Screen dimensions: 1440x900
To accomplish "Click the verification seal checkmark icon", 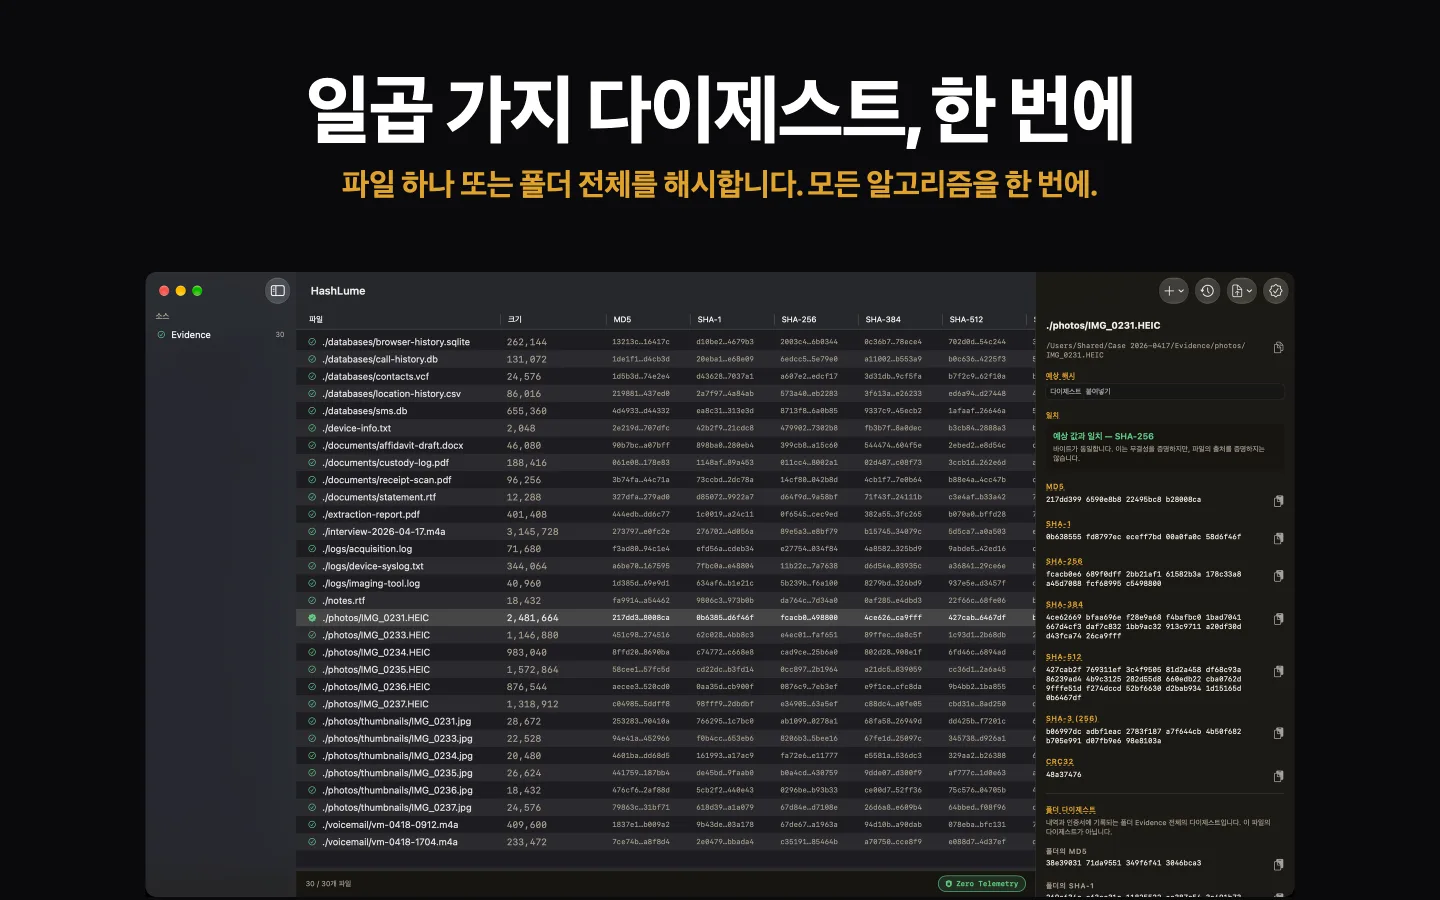I will tap(1276, 291).
